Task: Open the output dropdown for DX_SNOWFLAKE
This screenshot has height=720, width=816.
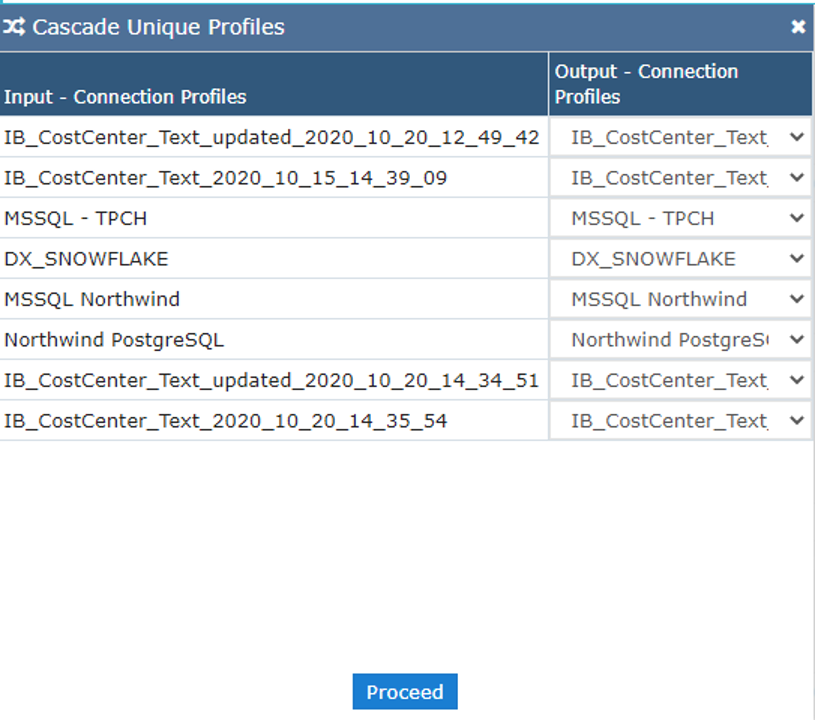Action: [795, 258]
